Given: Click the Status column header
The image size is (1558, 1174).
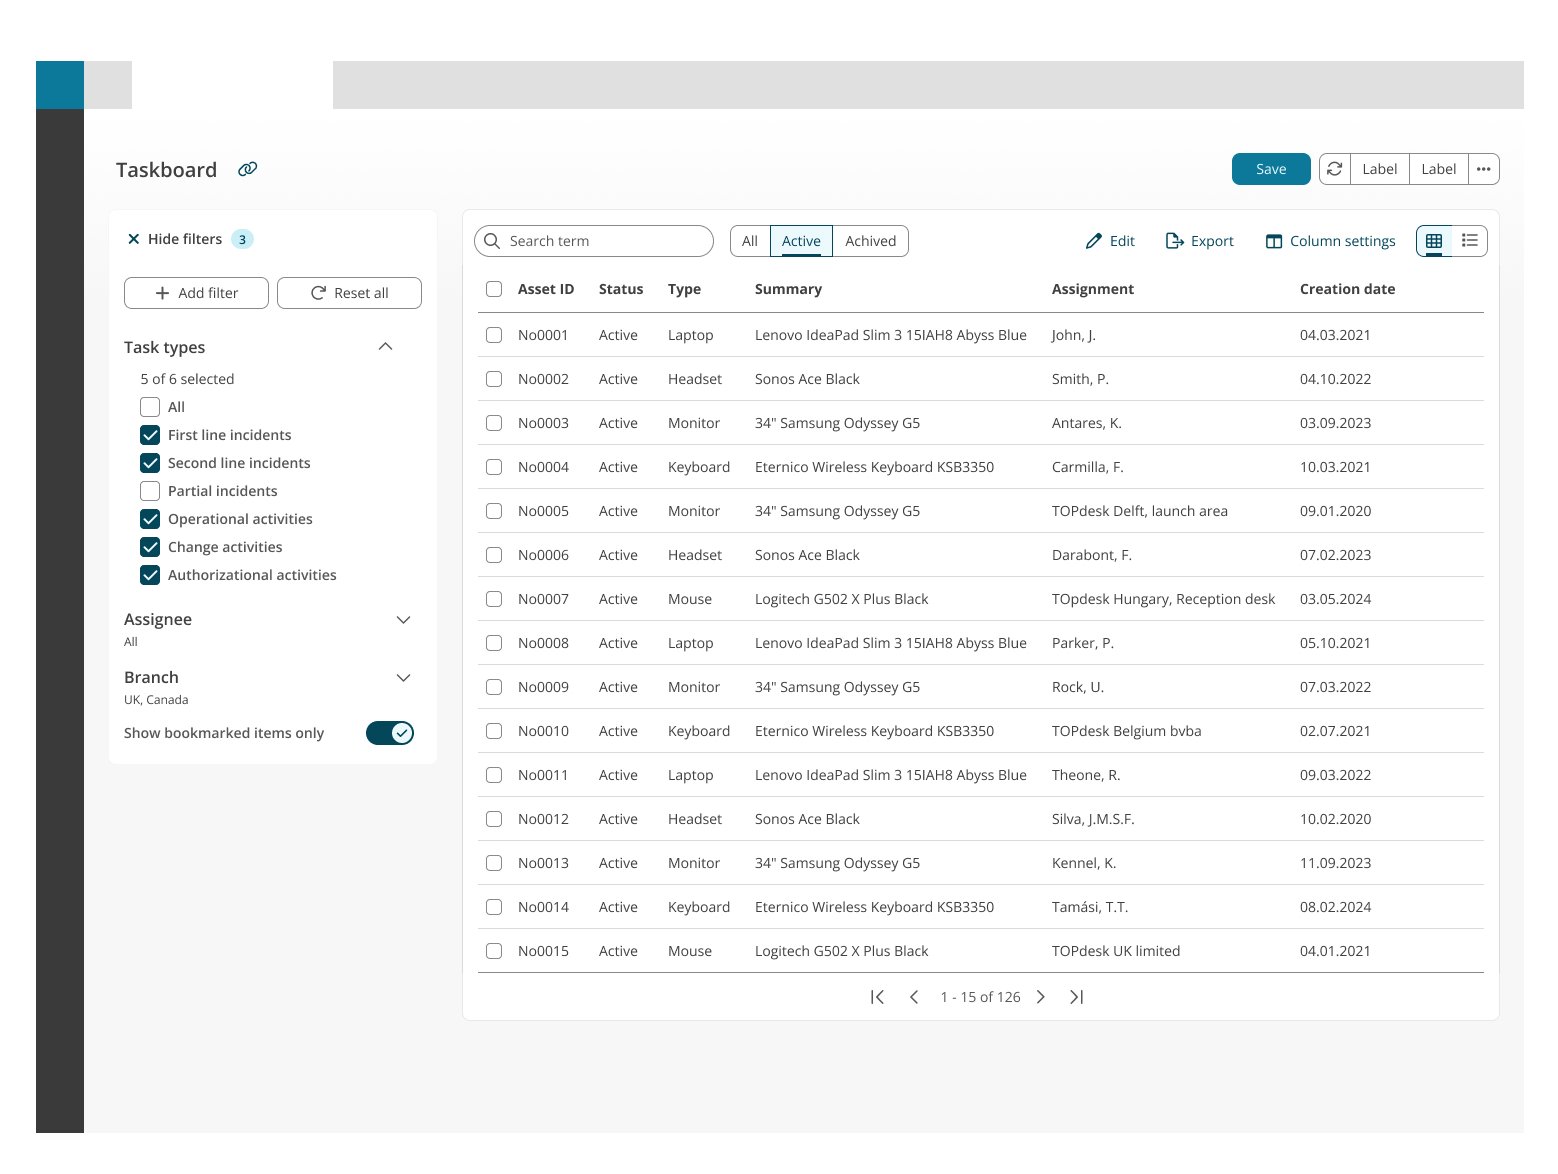Looking at the screenshot, I should click(x=621, y=289).
